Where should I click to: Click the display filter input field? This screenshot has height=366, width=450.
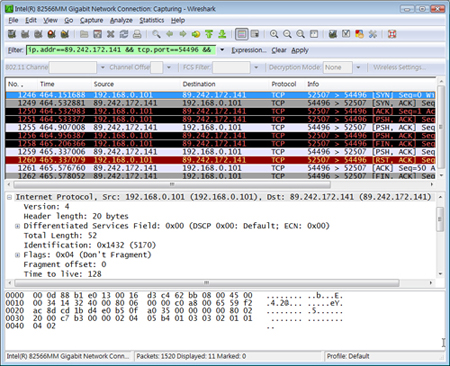pyautogui.click(x=121, y=50)
